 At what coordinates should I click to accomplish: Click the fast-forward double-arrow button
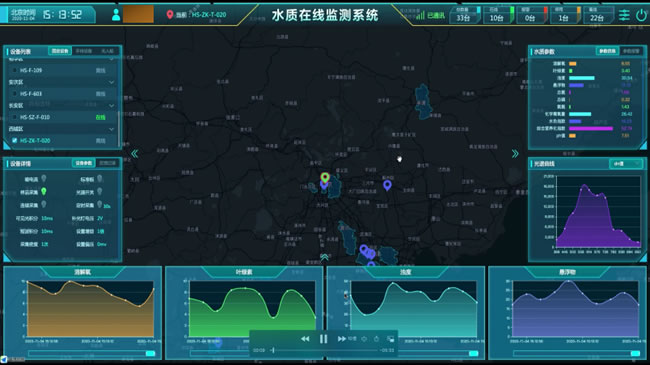(x=342, y=339)
